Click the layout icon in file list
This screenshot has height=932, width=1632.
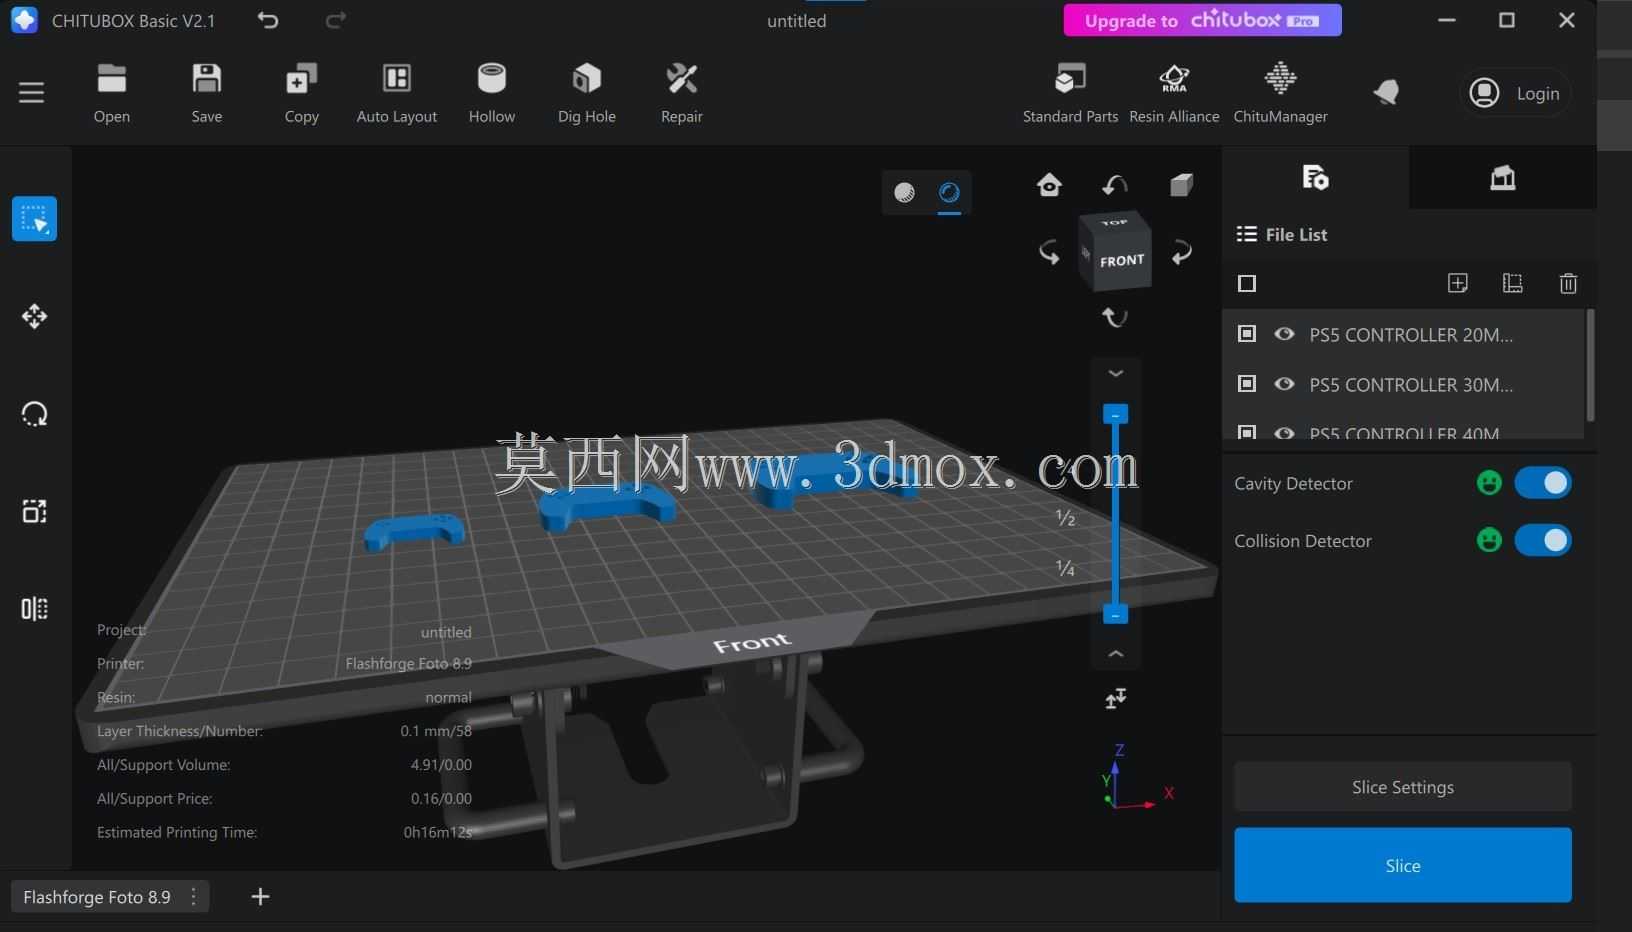1512,284
